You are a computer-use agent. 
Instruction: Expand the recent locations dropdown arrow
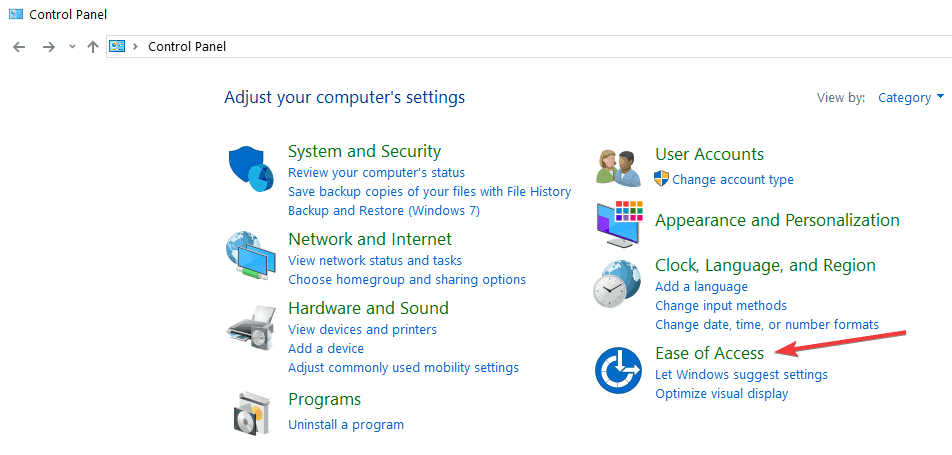[72, 47]
